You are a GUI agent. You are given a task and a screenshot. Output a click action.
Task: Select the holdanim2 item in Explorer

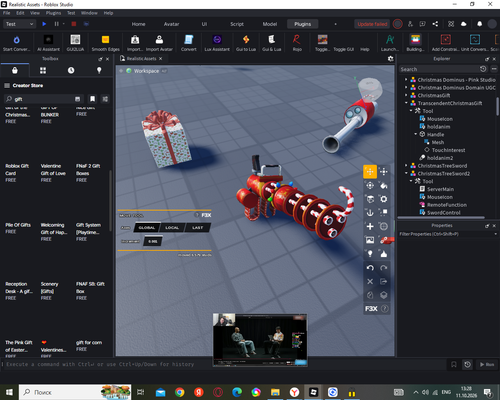click(x=440, y=158)
